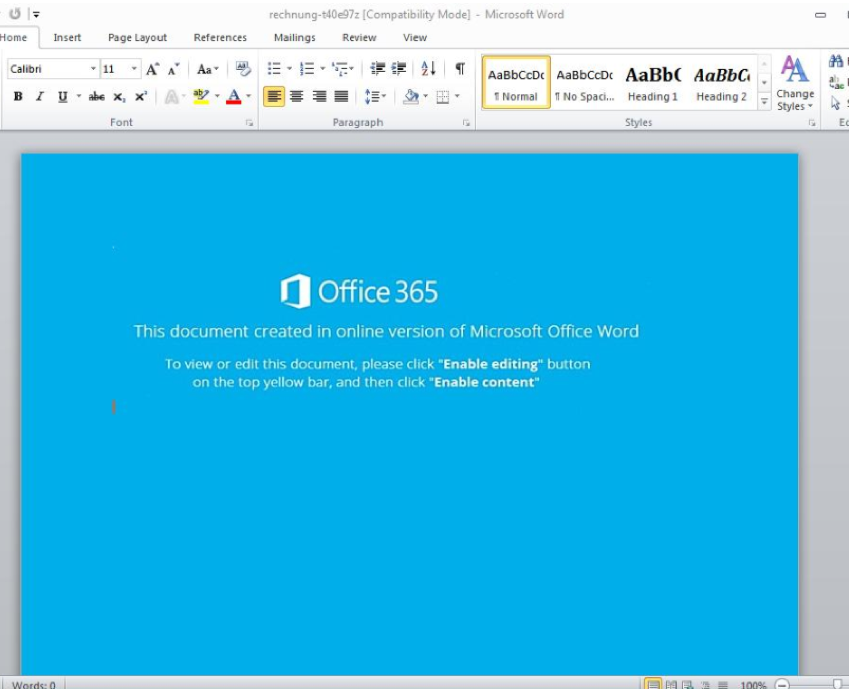Apply bullet list formatting
The width and height of the screenshot is (849, 689).
tap(274, 68)
